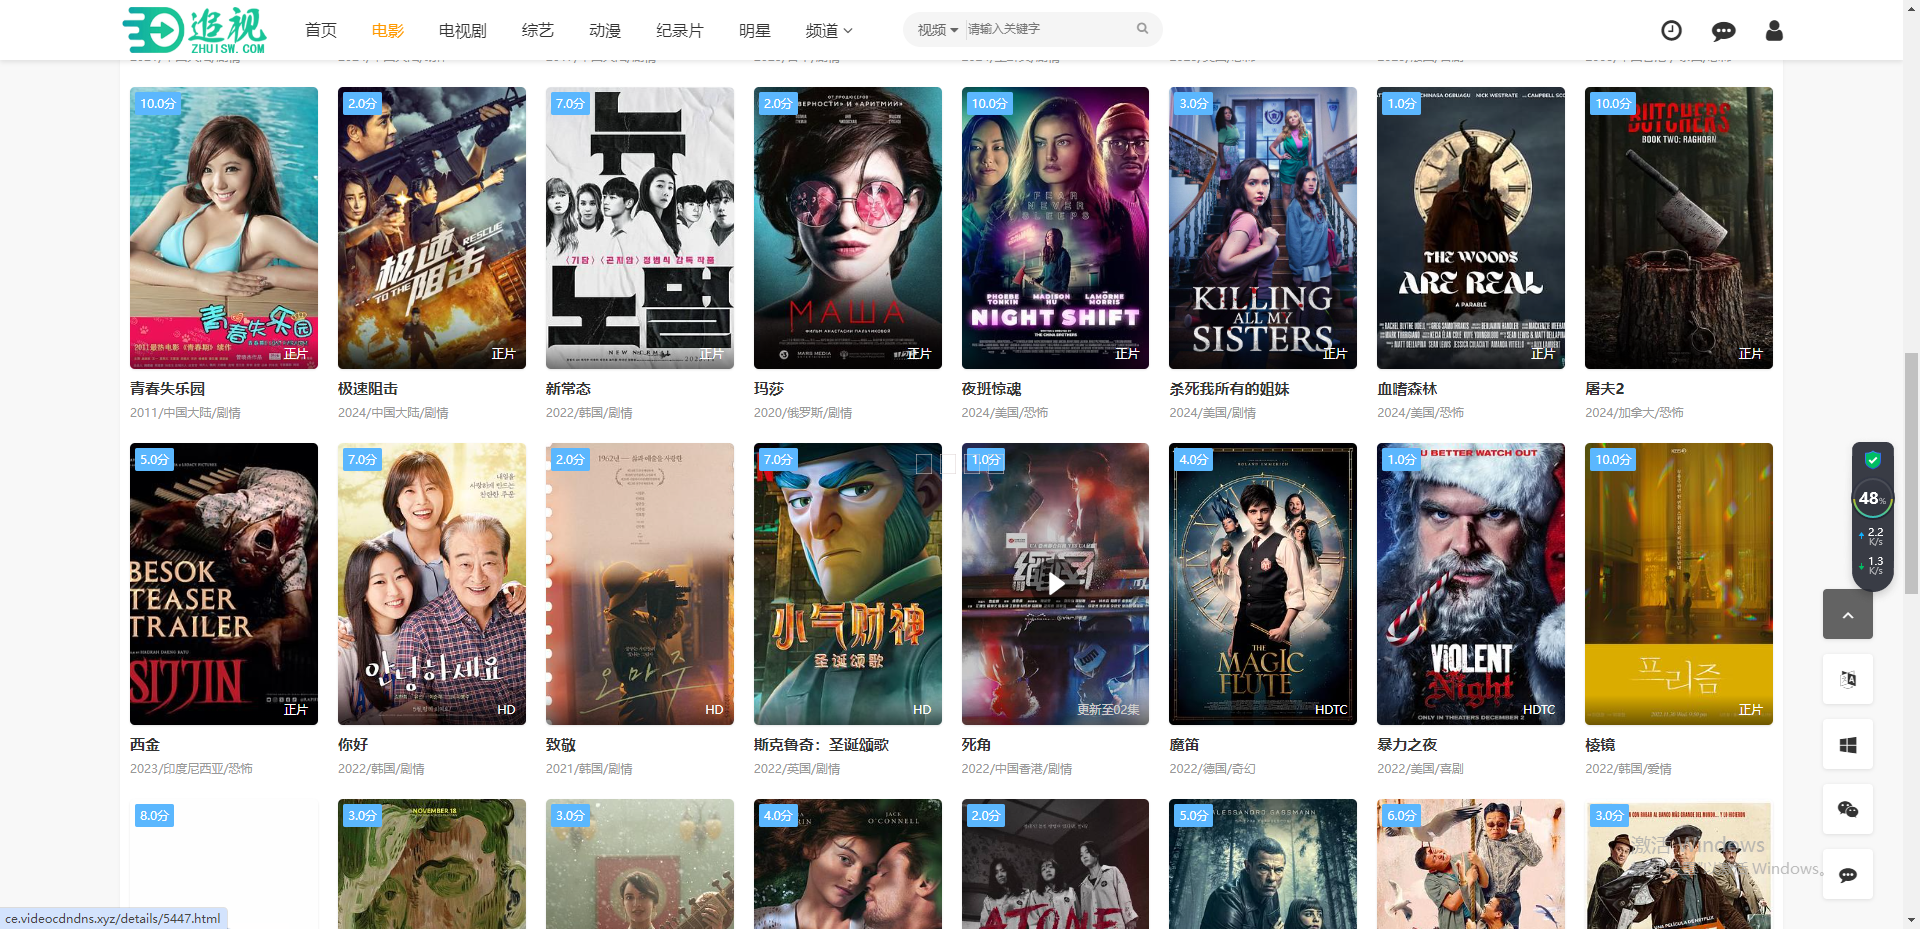Open the 致敬 title link
Screen dimensions: 1920x929
point(561,745)
